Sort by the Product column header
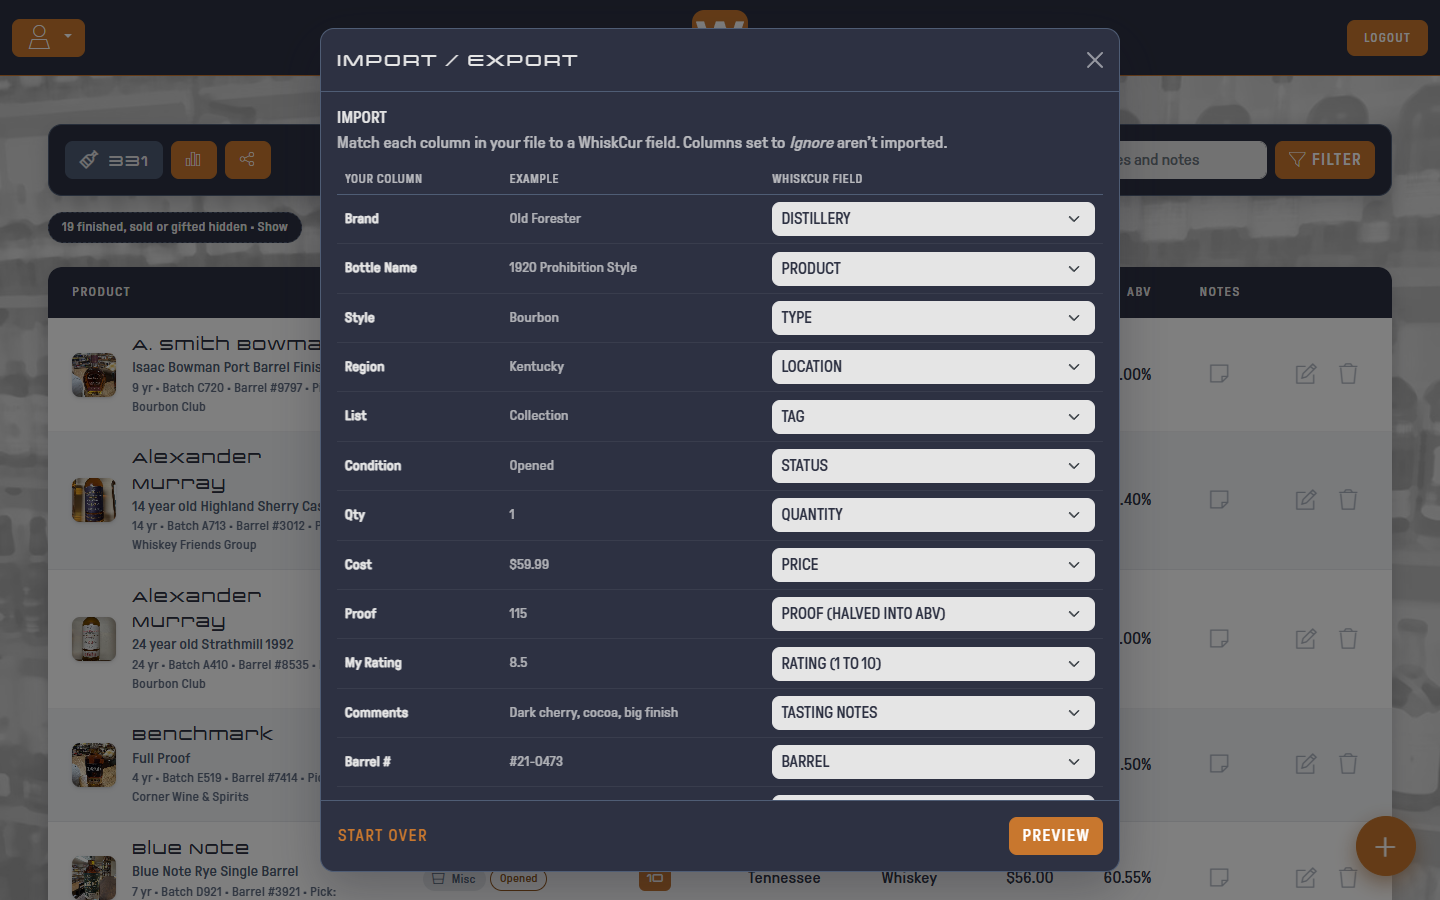This screenshot has width=1440, height=900. pos(101,292)
